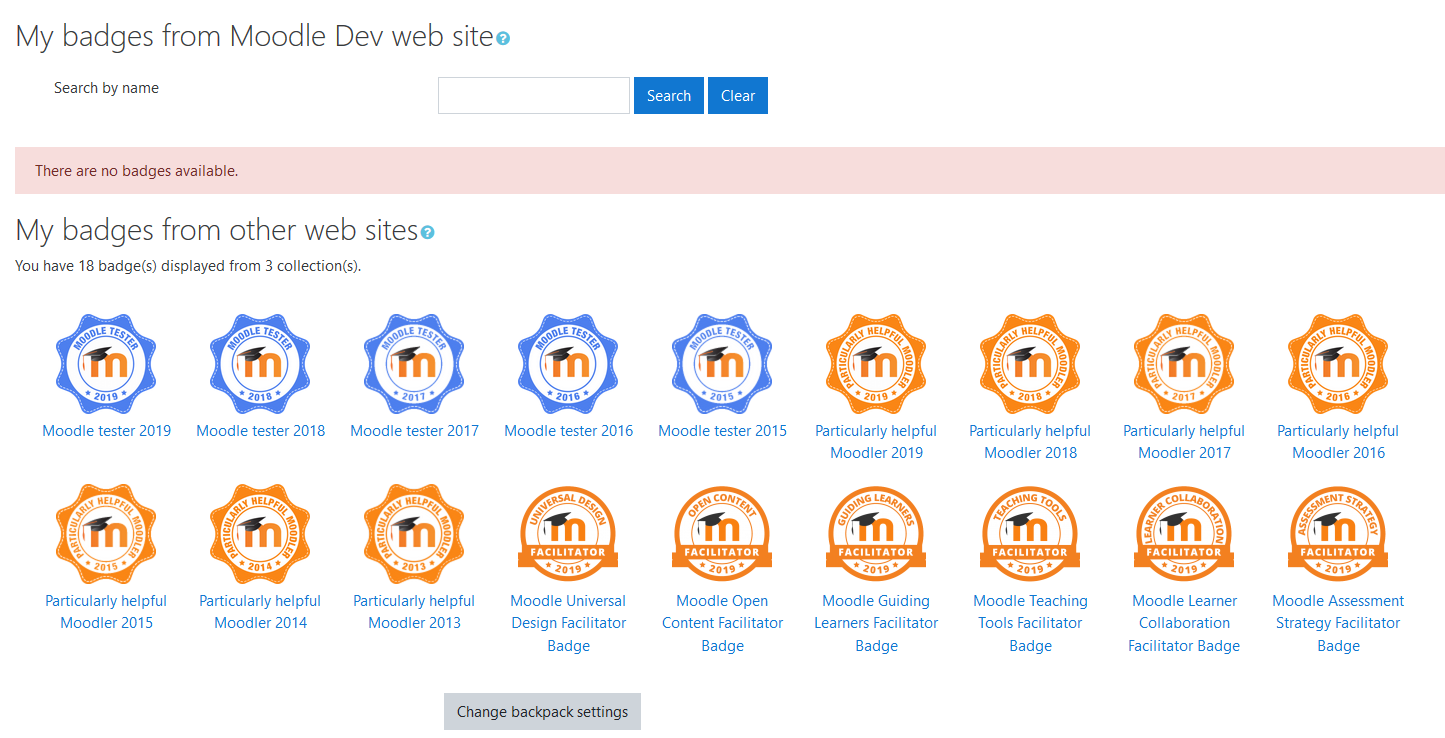This screenshot has width=1445, height=738.
Task: Click the 'Search by name' label
Action: point(106,88)
